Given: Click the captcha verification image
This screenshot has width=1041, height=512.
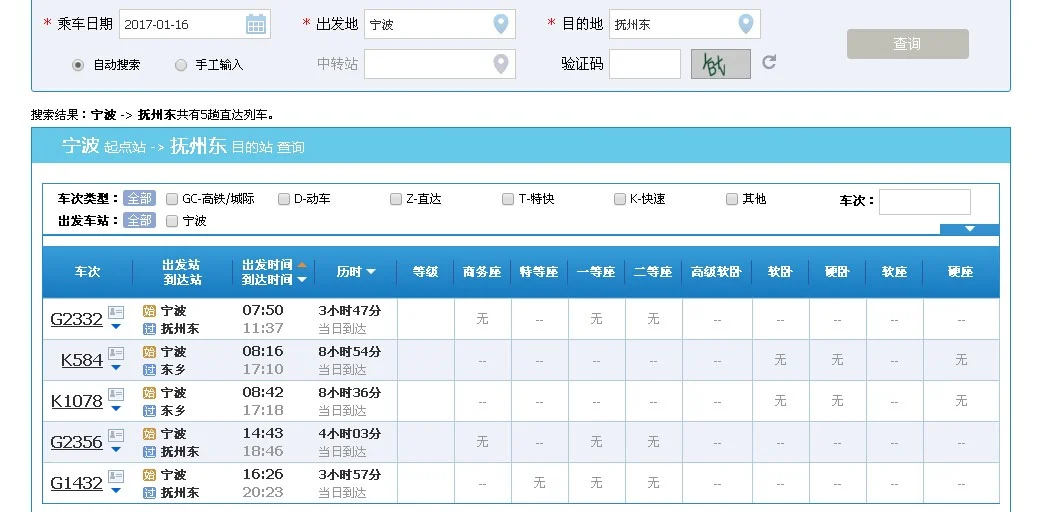Looking at the screenshot, I should pos(721,64).
